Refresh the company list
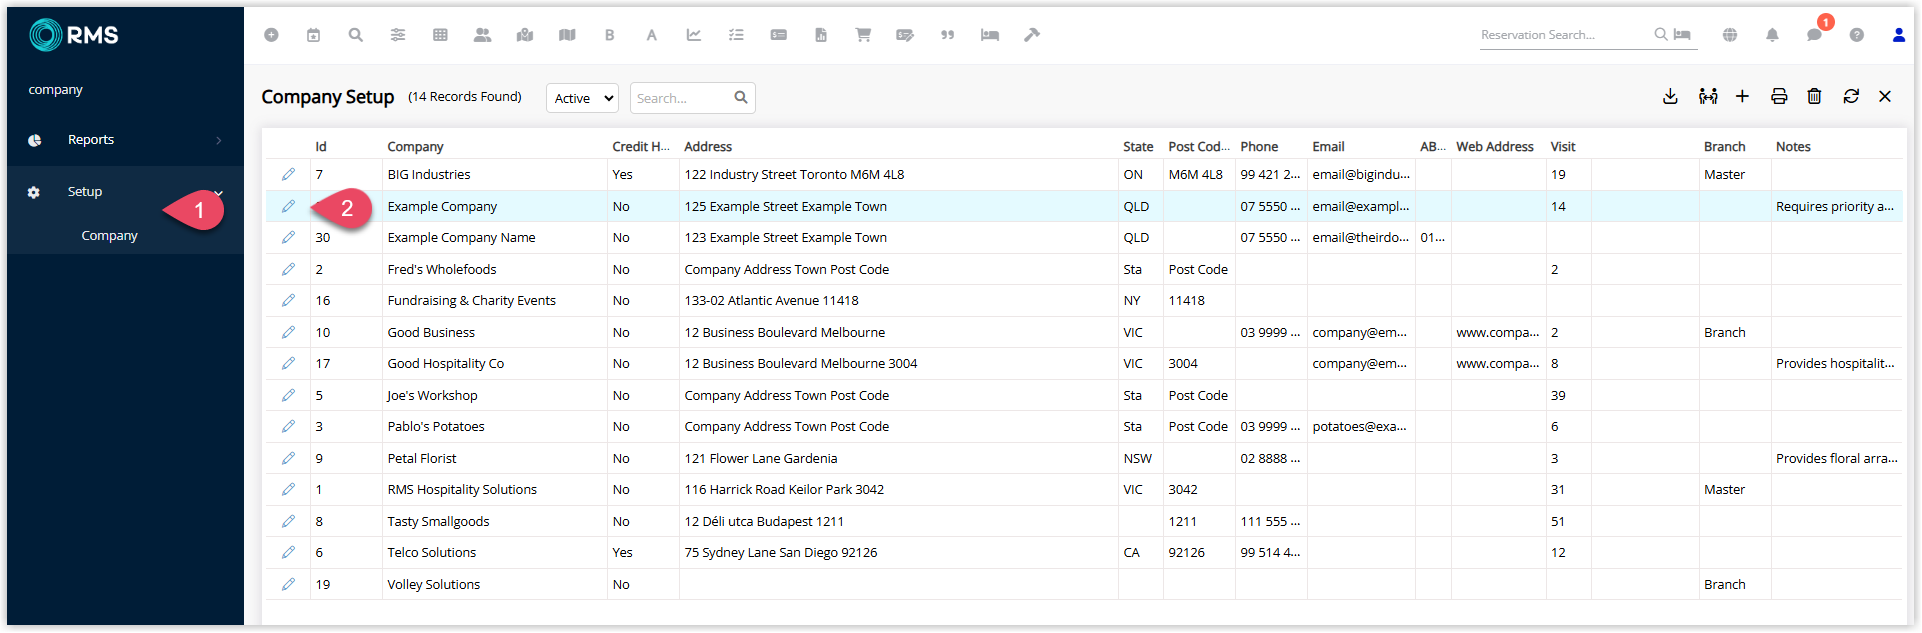 tap(1851, 96)
